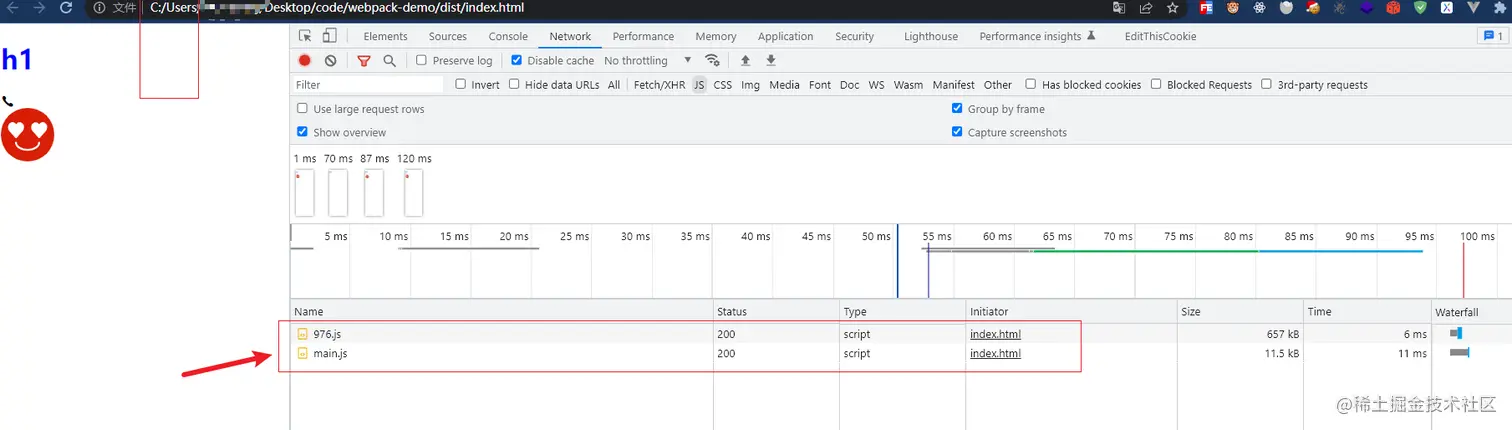Check Hide data URLs checkbox
This screenshot has width=1512, height=430.
pyautogui.click(x=514, y=85)
